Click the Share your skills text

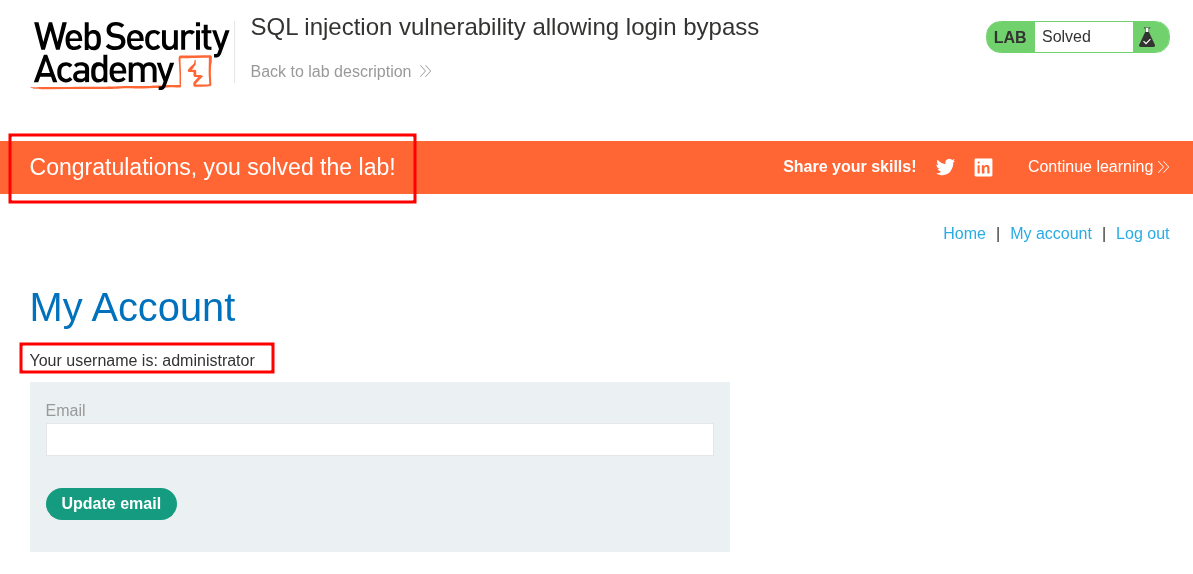(x=849, y=167)
